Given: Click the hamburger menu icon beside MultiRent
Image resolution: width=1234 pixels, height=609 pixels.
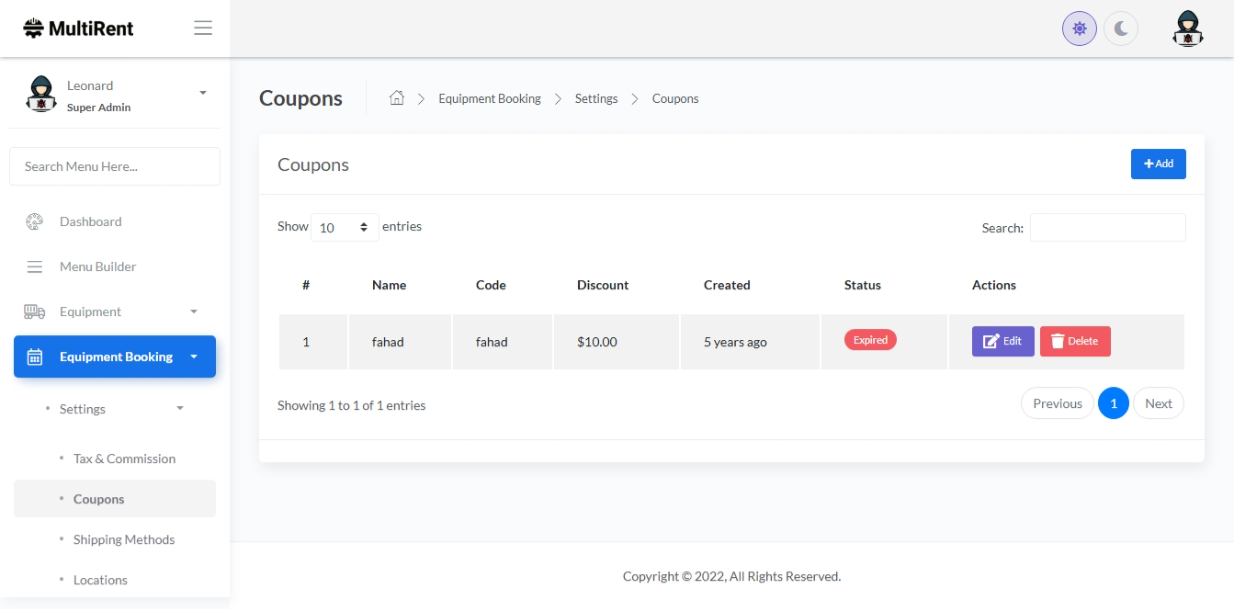Looking at the screenshot, I should [x=203, y=28].
